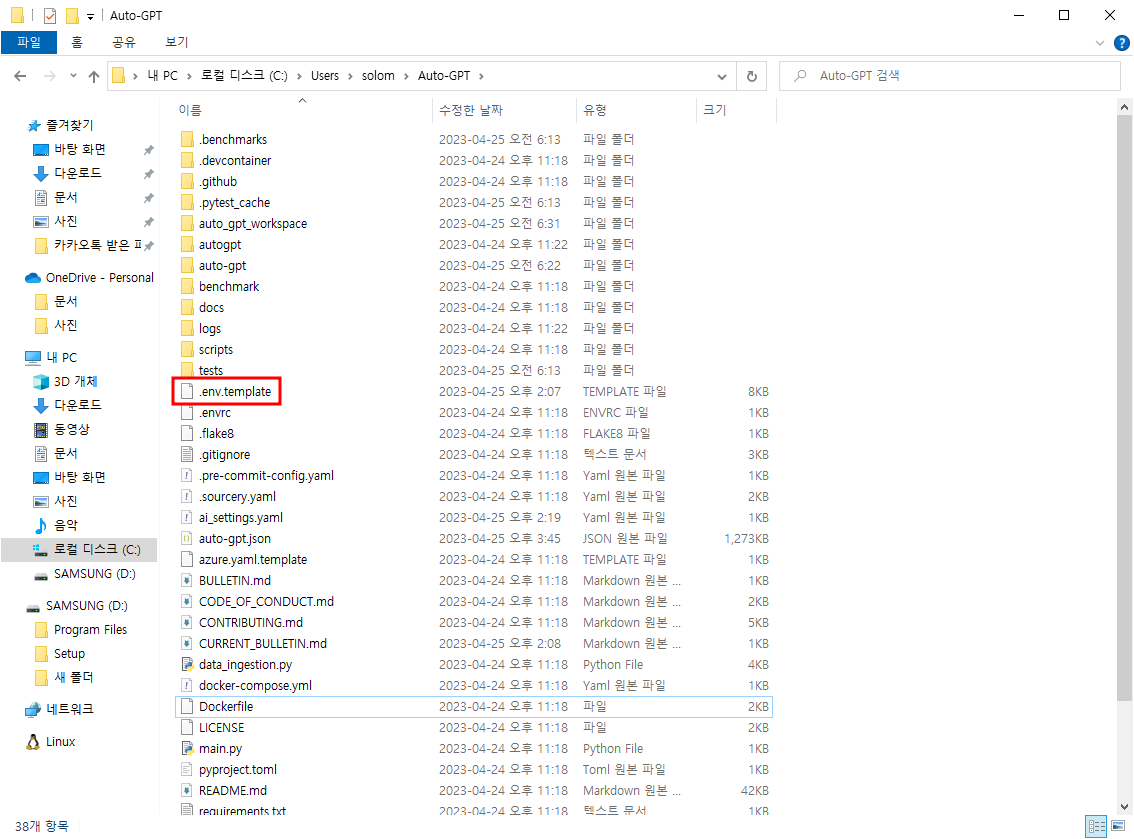Screen dimensions: 1134x839
Task: Click 'solom' in address breadcrumb
Action: [378, 76]
